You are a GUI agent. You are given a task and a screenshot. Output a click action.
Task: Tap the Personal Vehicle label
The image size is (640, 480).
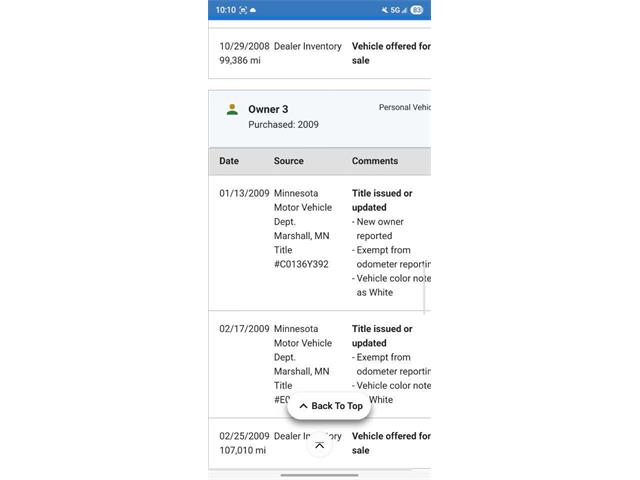pos(404,107)
